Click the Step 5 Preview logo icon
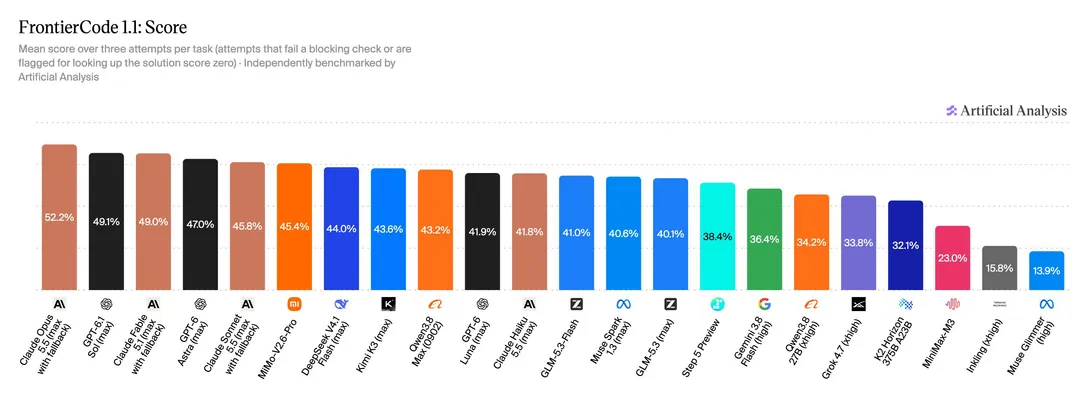Screen dimensions: 1080x396 717,304
